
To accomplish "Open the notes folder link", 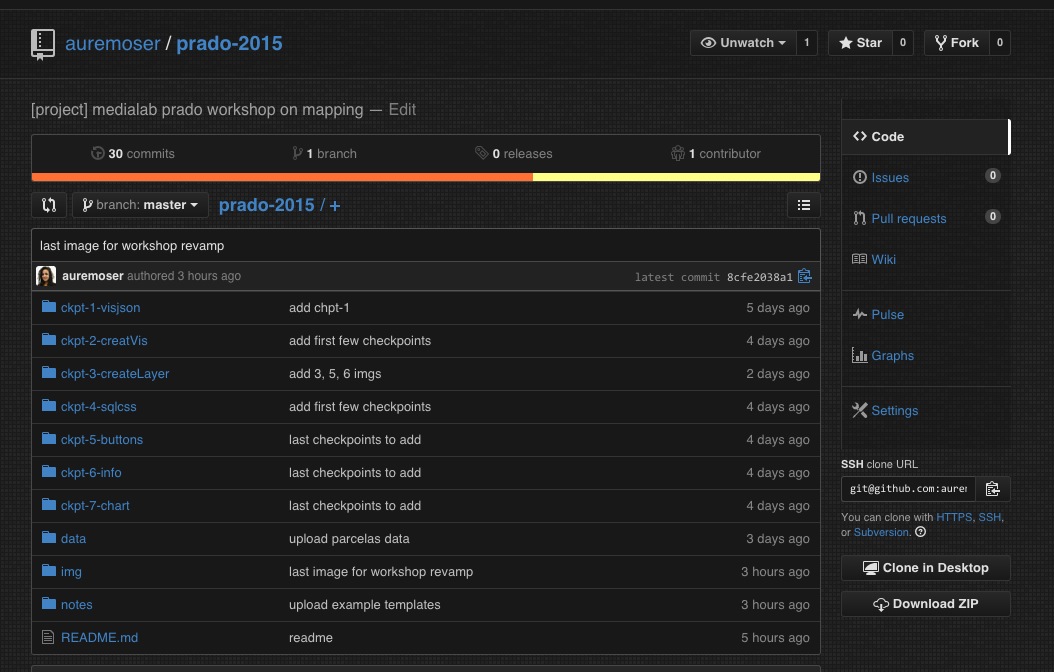I will [77, 604].
